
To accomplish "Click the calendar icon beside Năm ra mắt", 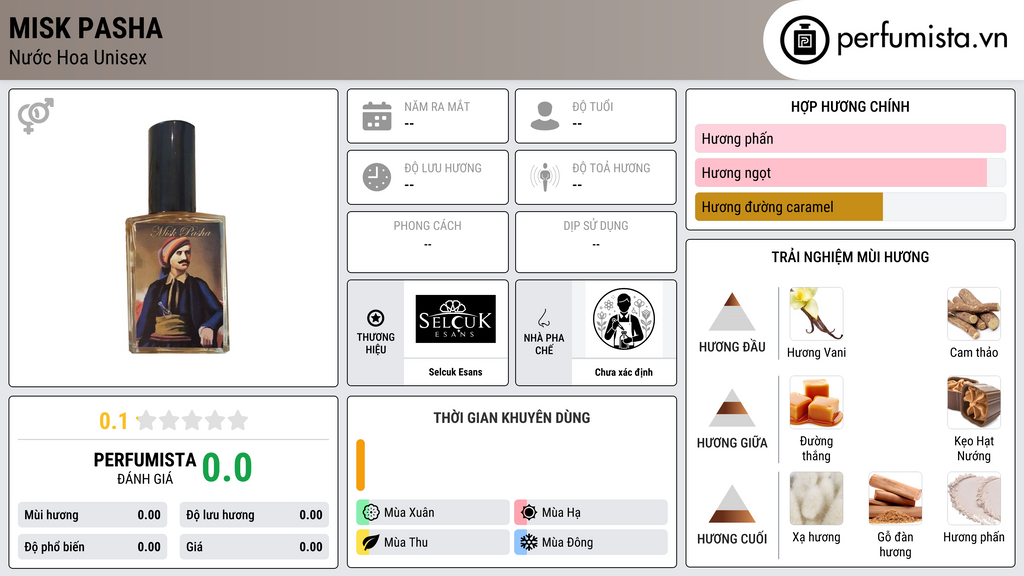I will [377, 116].
